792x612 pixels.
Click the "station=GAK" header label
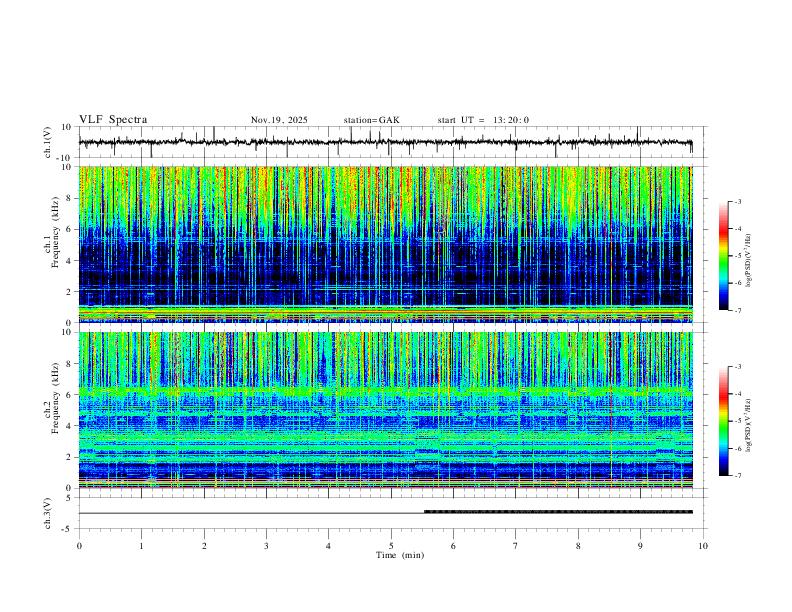pyautogui.click(x=371, y=120)
